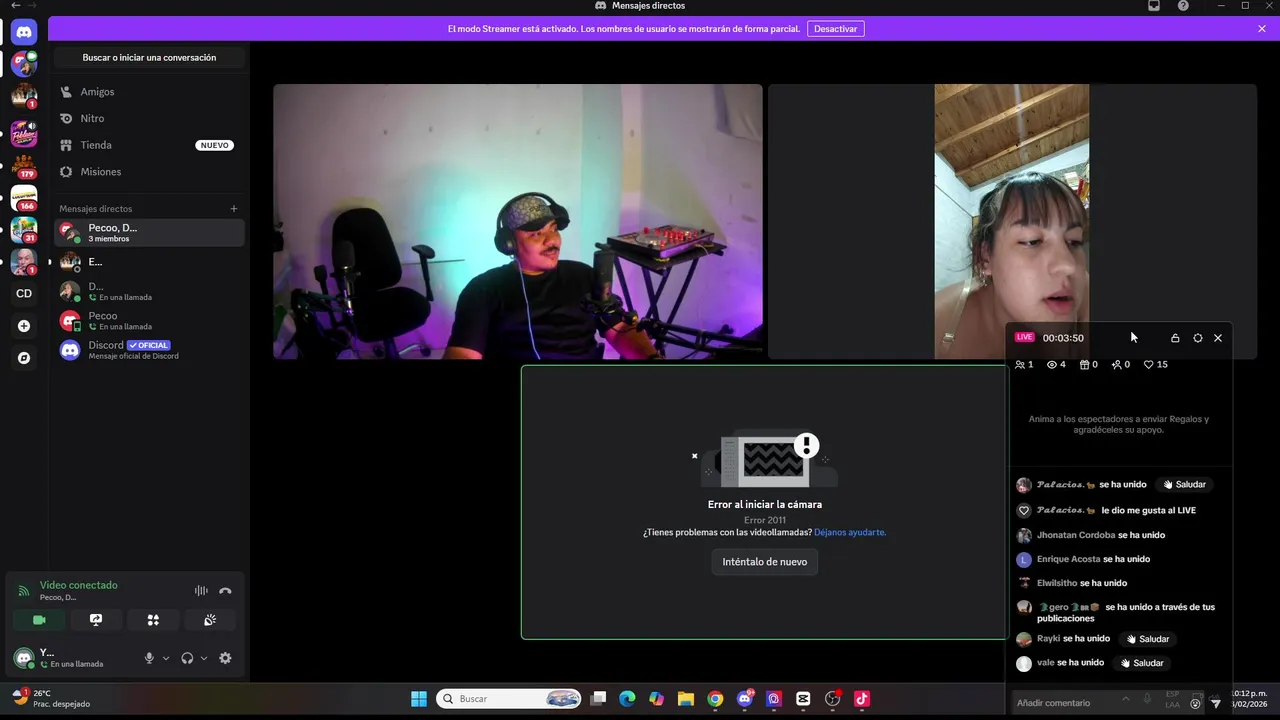This screenshot has height=720, width=1280.
Task: Open File Explorer from taskbar
Action: (686, 699)
